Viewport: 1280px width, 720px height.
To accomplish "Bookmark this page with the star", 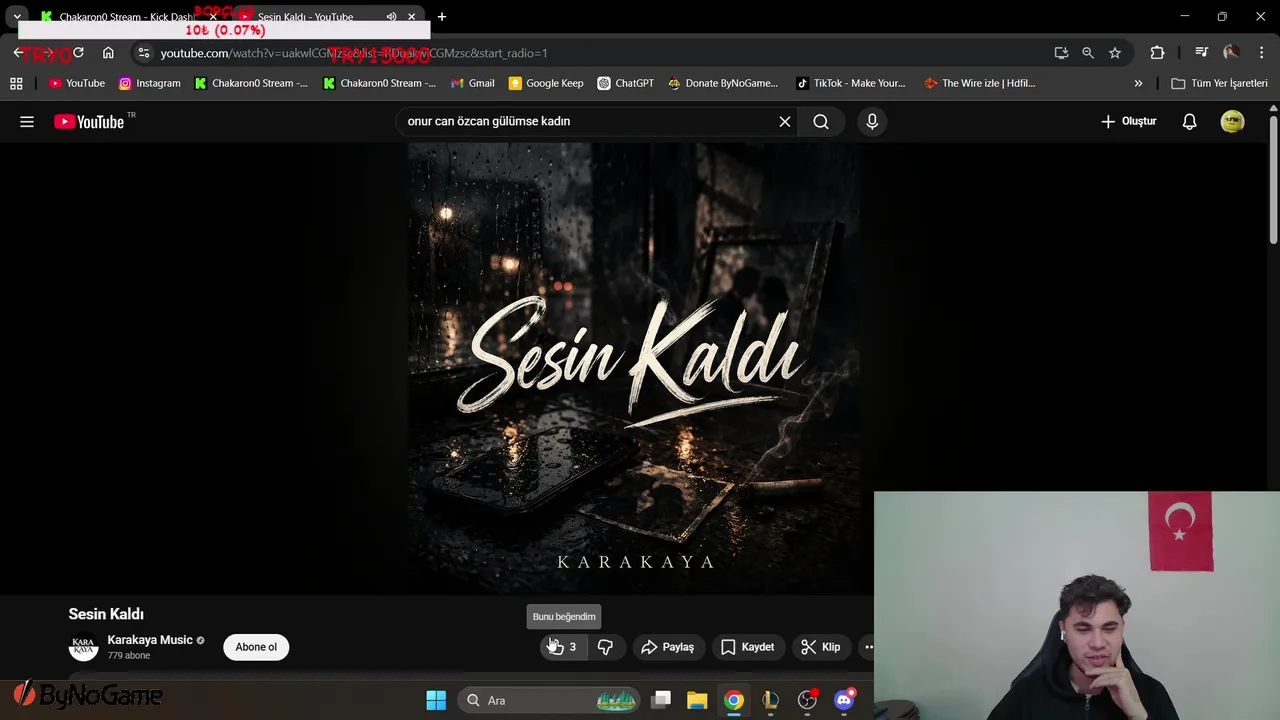I will pyautogui.click(x=1115, y=53).
